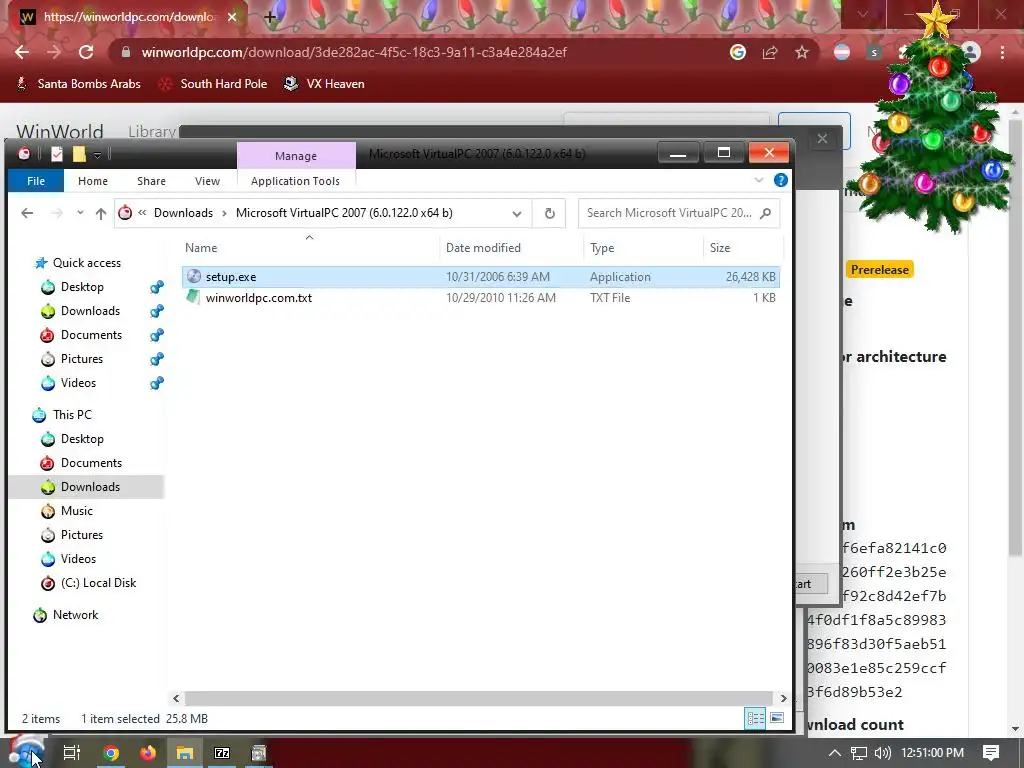Click Quick Access Toolbar properties icon
The image size is (1024, 768).
57,154
